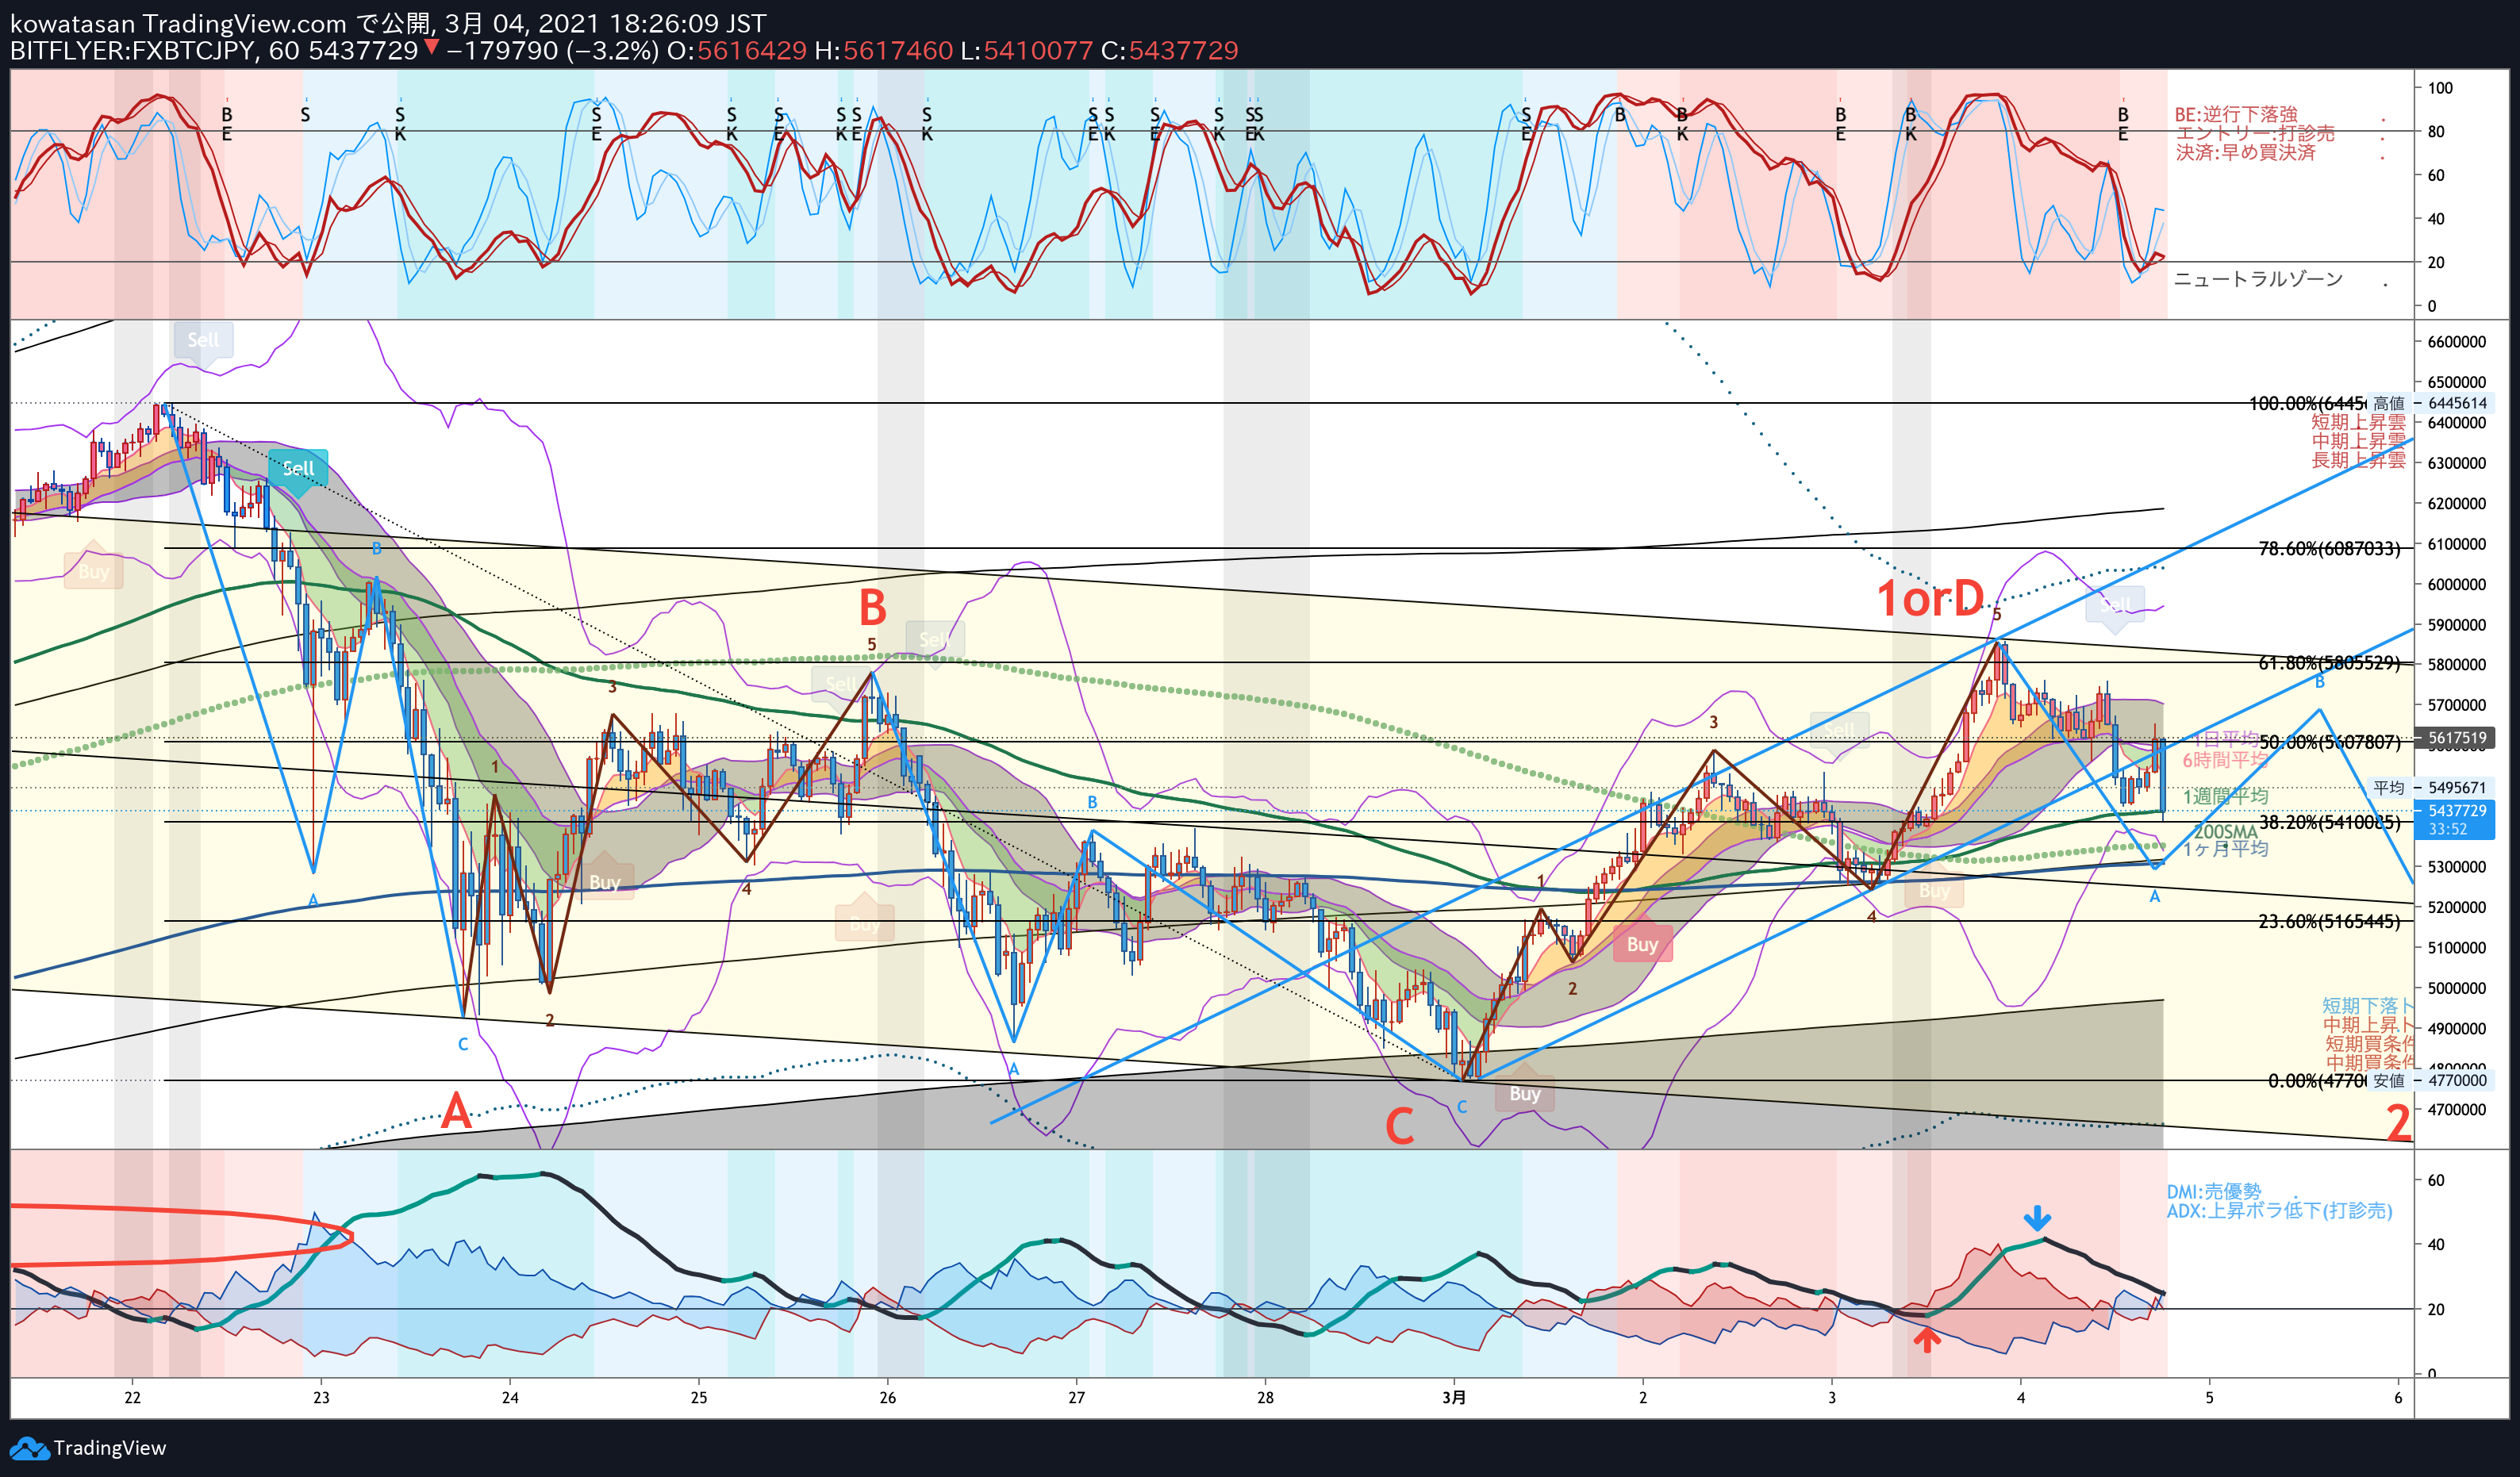Click the 38.20%(5410085) Fibonacci label
Image resolution: width=2520 pixels, height=1477 pixels.
point(2329,822)
